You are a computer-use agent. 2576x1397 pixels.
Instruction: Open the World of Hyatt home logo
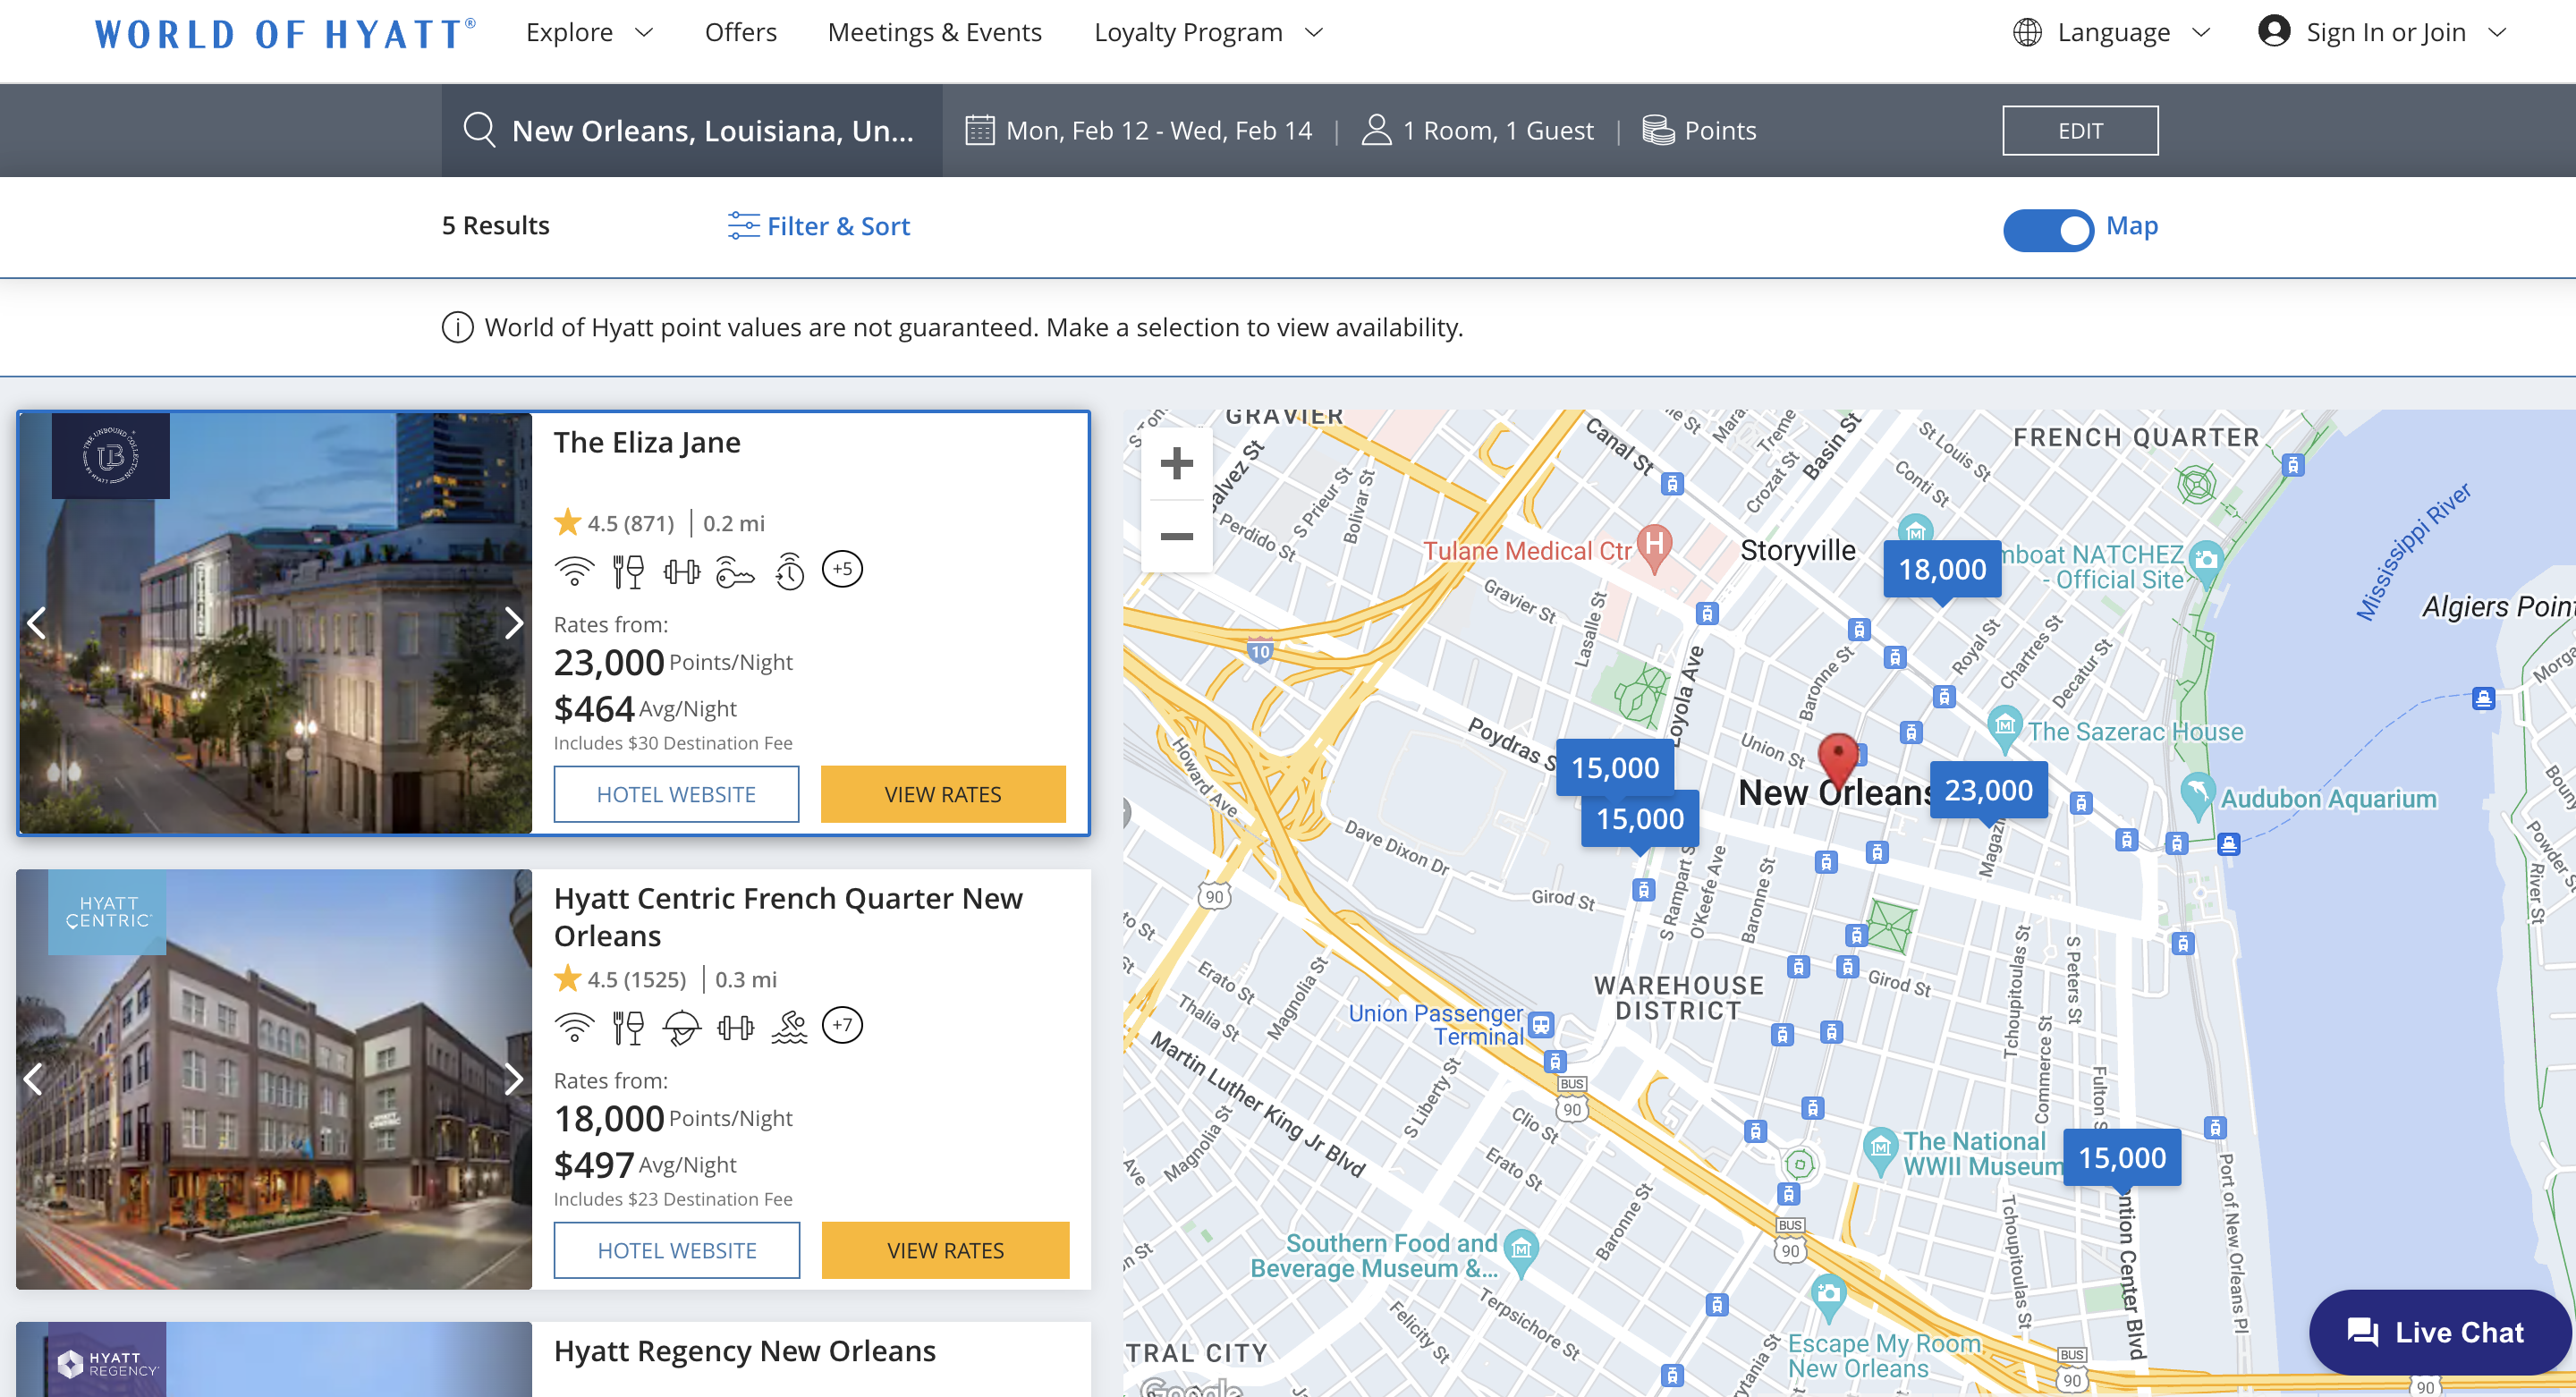pos(285,34)
